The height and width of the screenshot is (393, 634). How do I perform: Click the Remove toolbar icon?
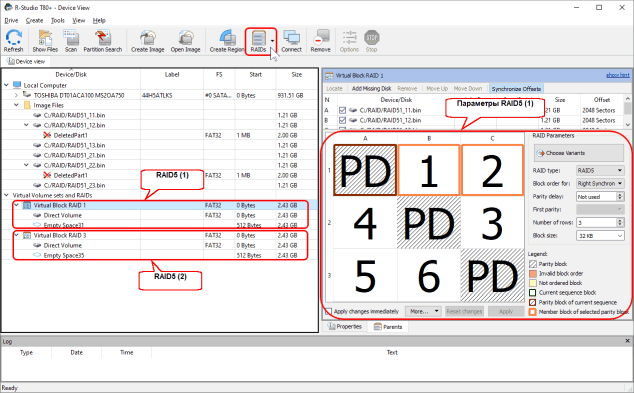(x=321, y=41)
